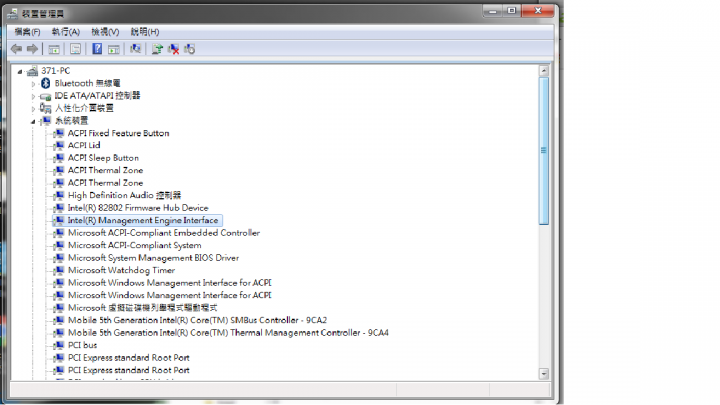The image size is (720, 405).
Task: Close the Device Manager window
Action: coord(538,11)
